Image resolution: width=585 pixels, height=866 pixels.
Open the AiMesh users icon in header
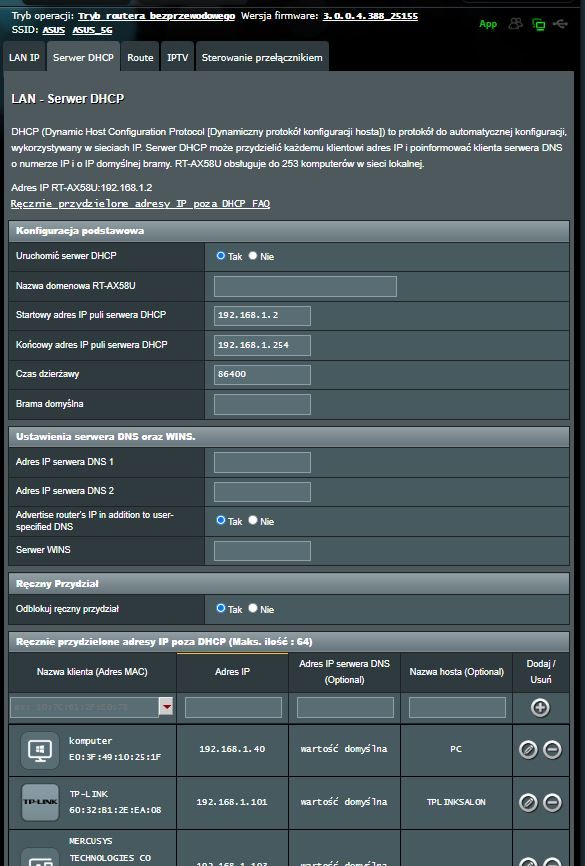(x=515, y=24)
